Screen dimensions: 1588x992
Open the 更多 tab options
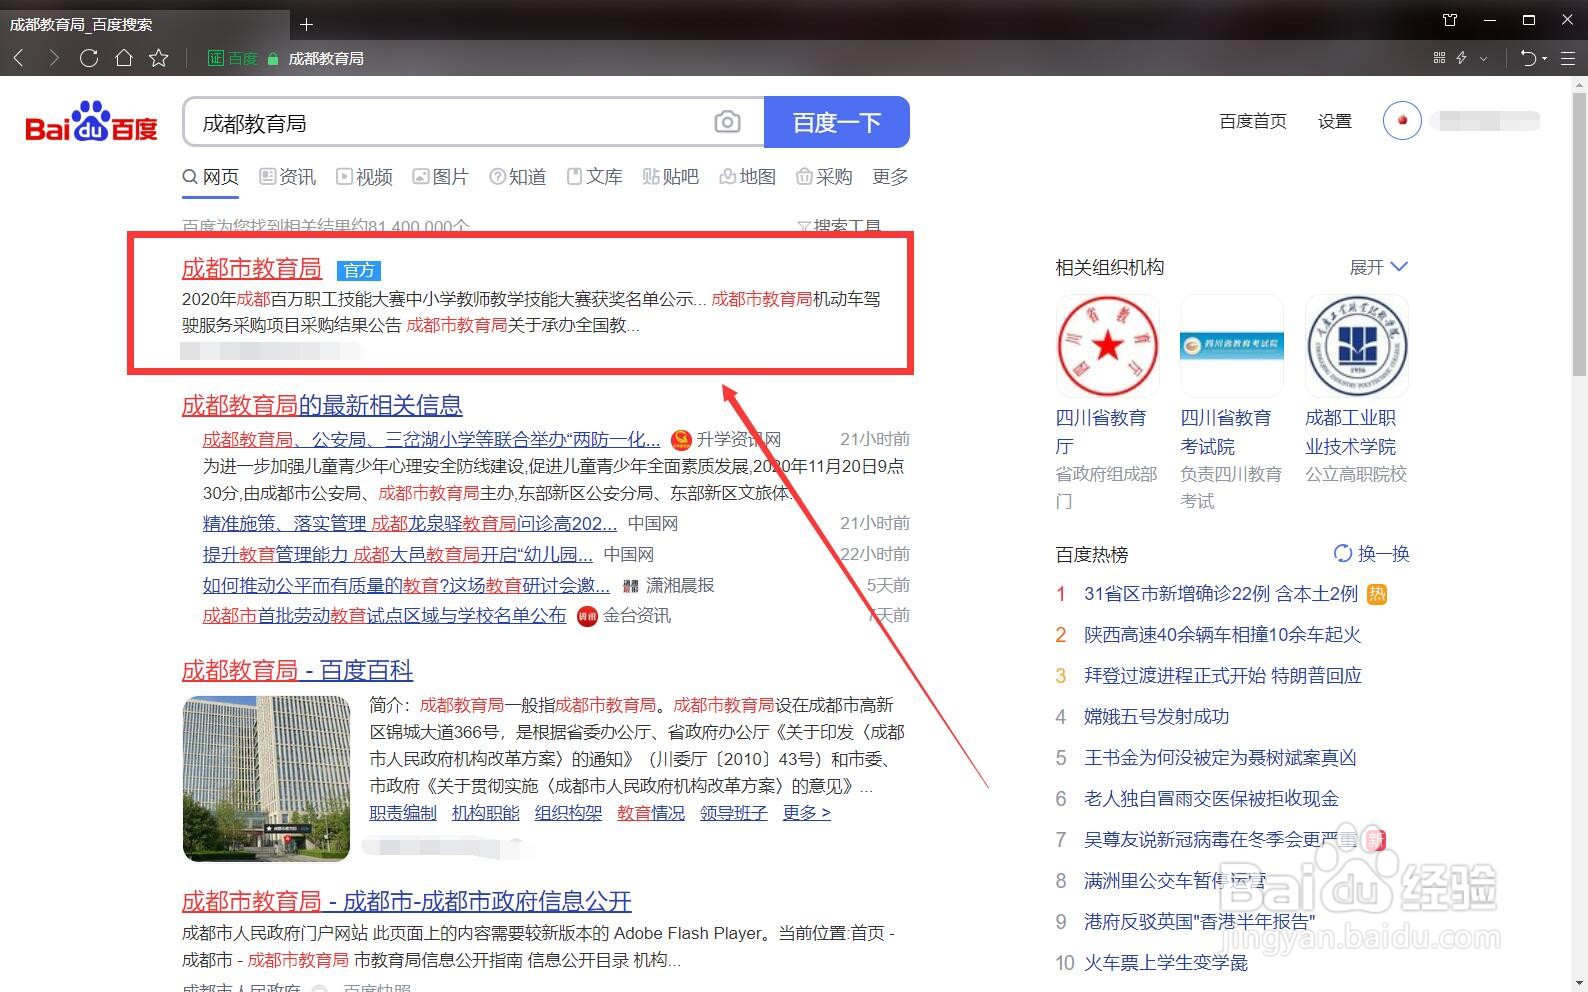890,177
